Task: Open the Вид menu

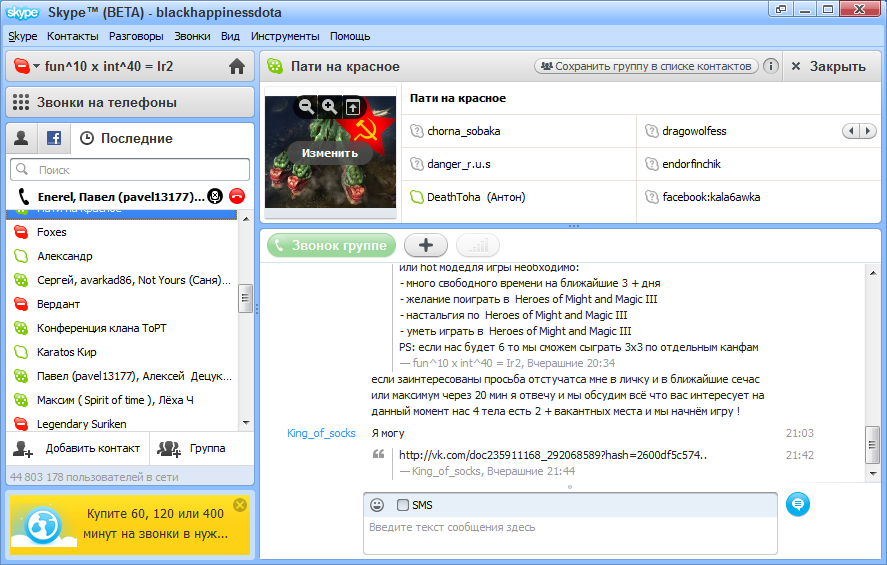Action: (230, 36)
